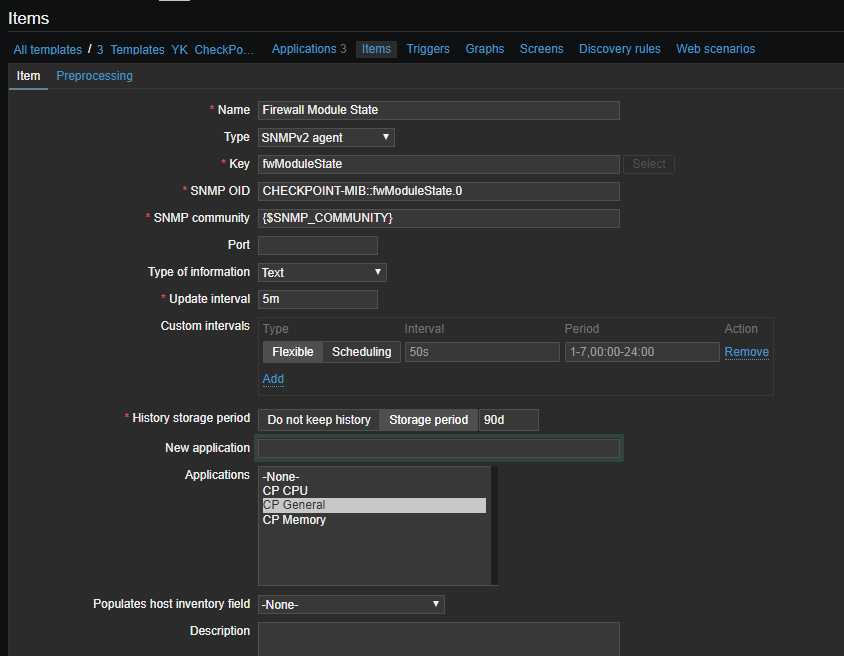
Task: Remove the custom interval row
Action: (x=746, y=352)
